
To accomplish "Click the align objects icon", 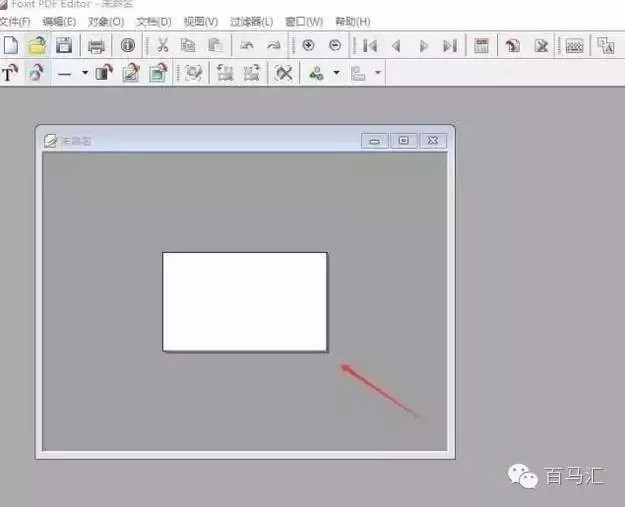I will coord(358,73).
